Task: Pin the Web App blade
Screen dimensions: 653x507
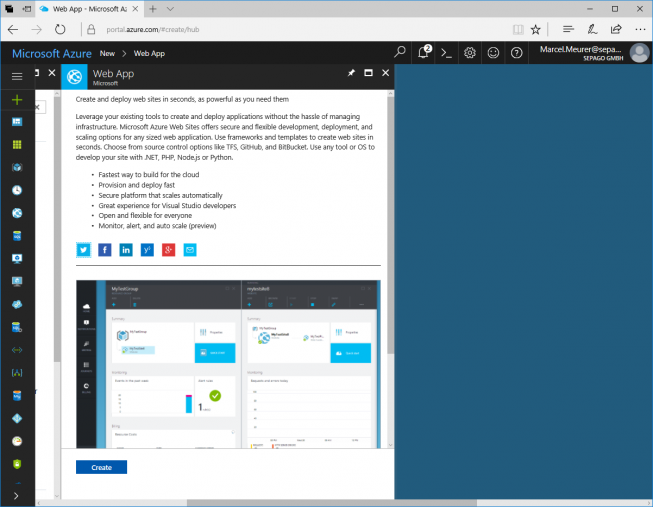Action: [x=351, y=73]
